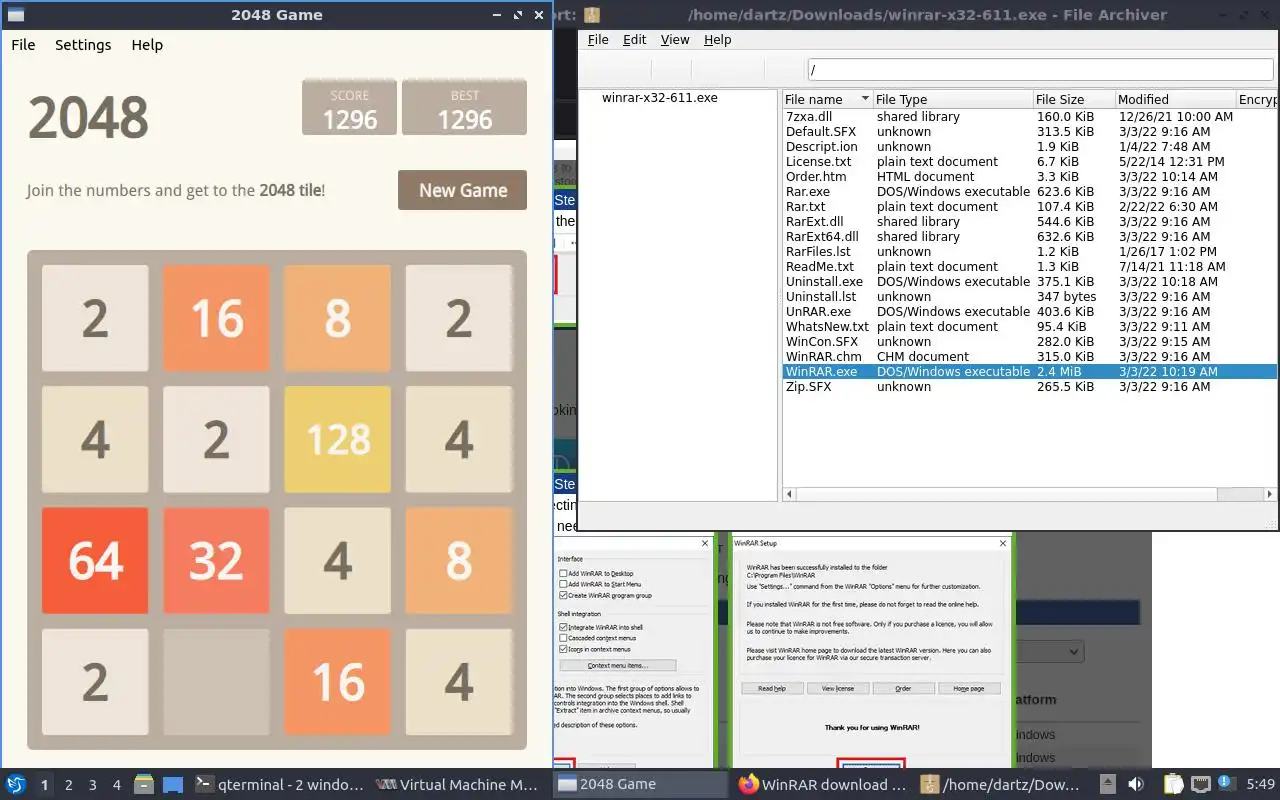Select the Uninstall.exe file row

click(1029, 282)
